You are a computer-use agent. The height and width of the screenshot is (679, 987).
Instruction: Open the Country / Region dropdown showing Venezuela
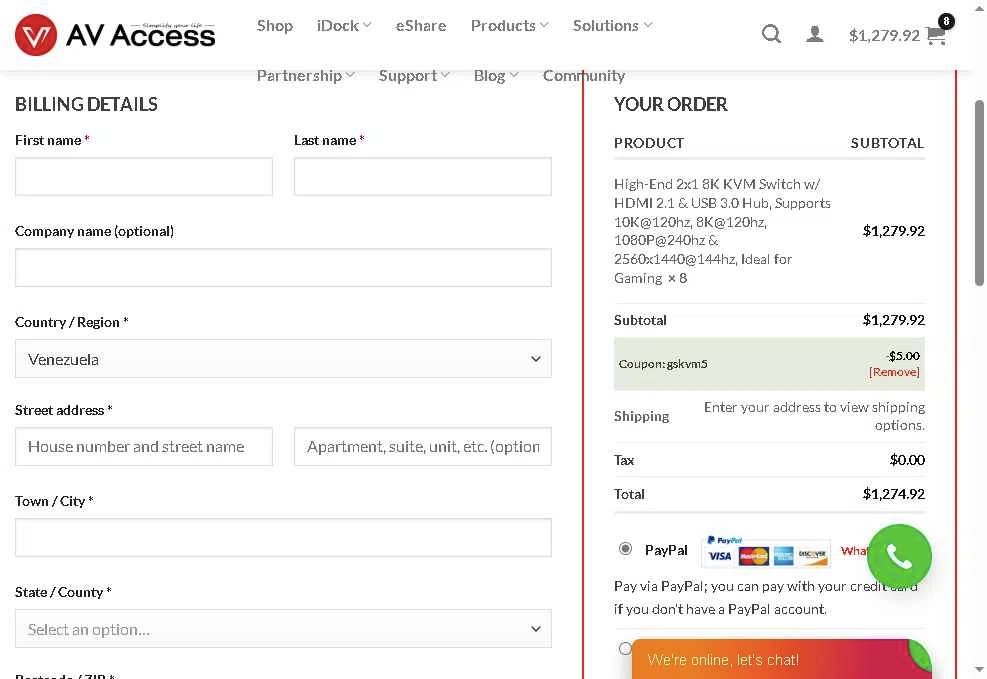tap(283, 359)
